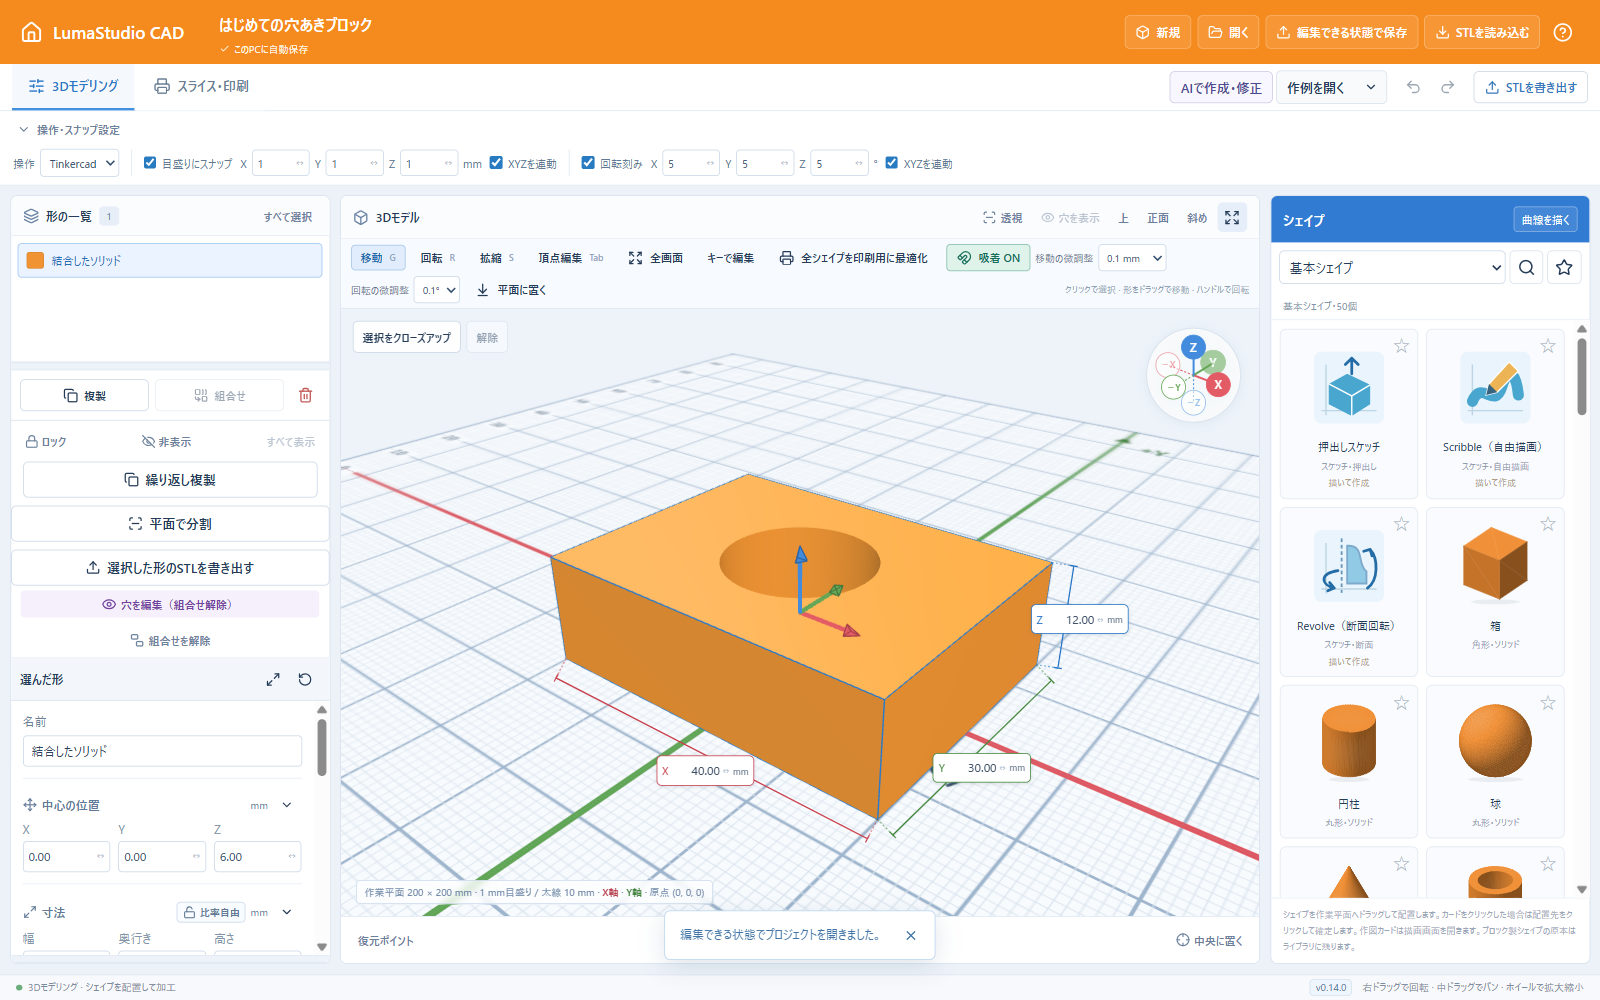
Task: Select the 頂点編集 tool mode
Action: [x=570, y=258]
